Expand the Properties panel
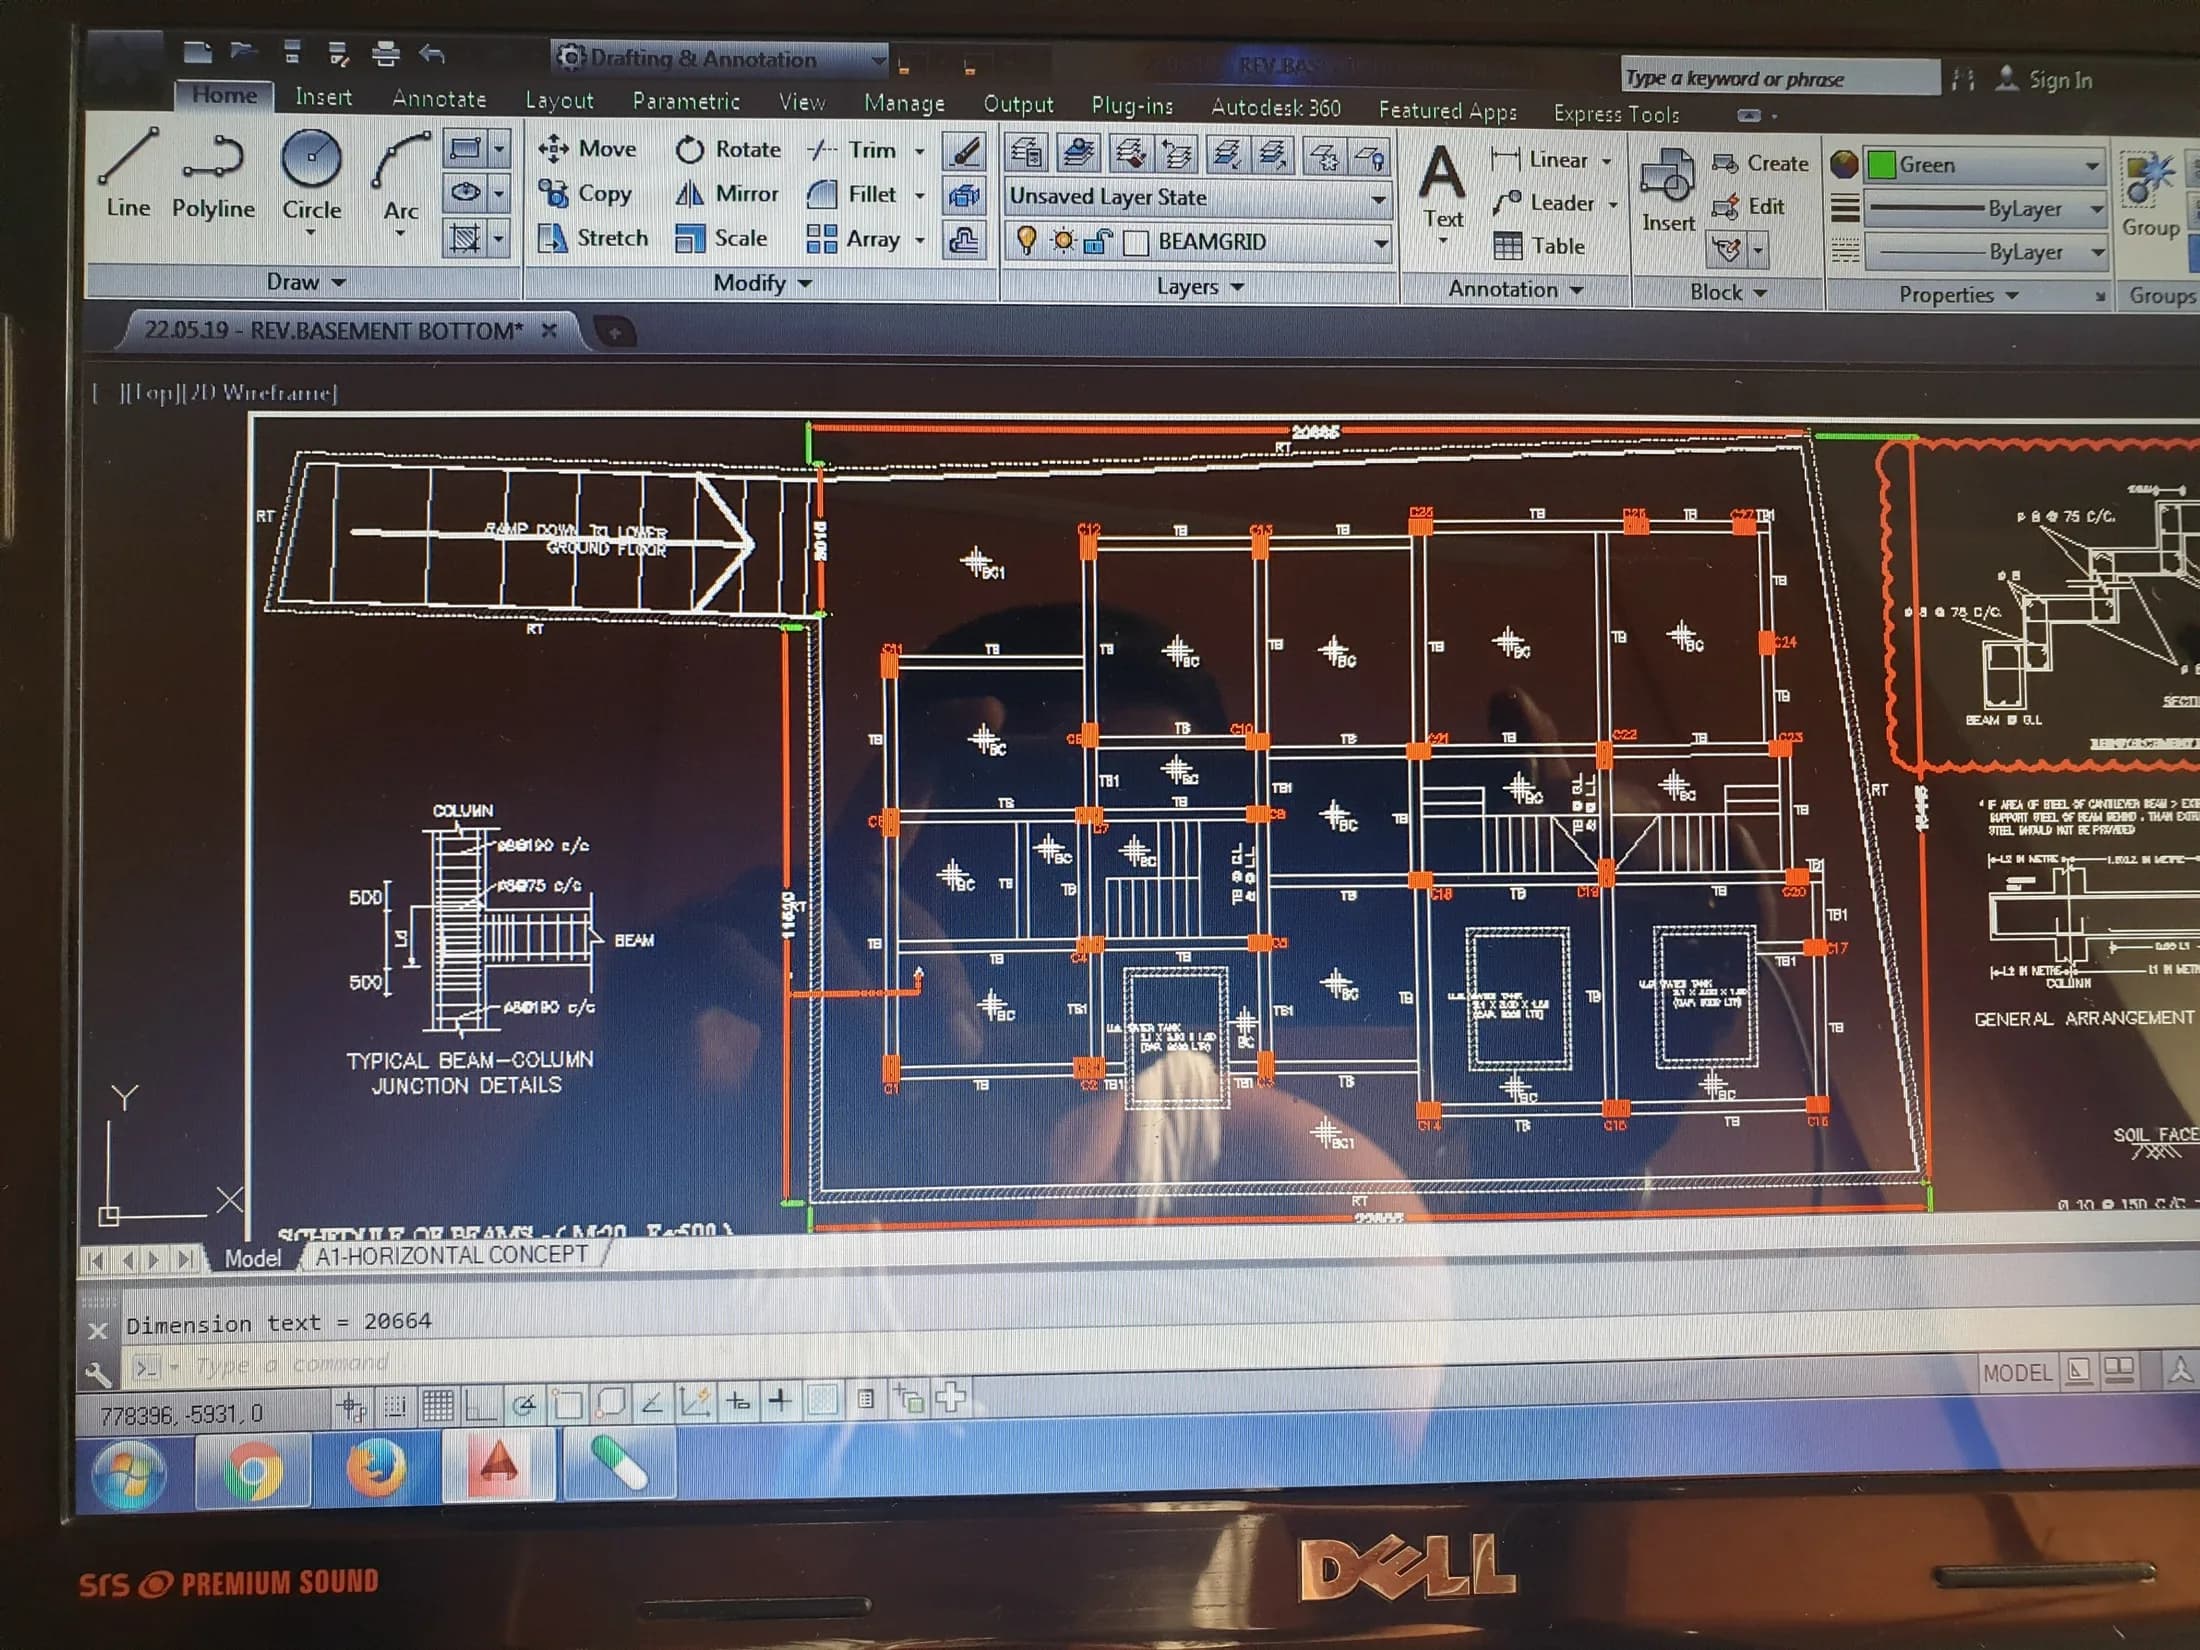The width and height of the screenshot is (2200, 1650). 1958,295
